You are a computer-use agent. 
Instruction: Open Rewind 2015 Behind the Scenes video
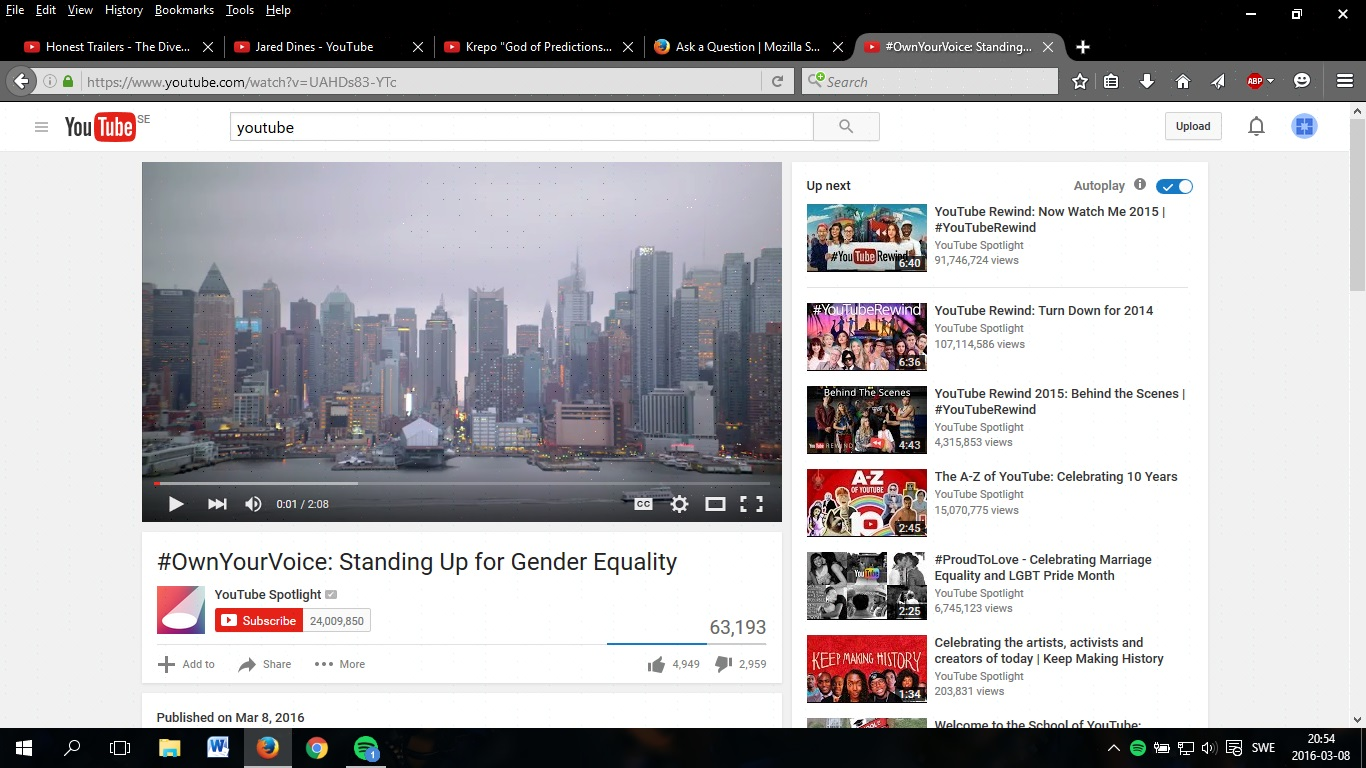click(1060, 401)
